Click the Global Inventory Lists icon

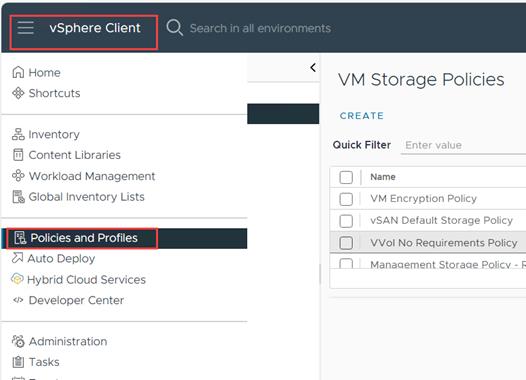click(18, 197)
